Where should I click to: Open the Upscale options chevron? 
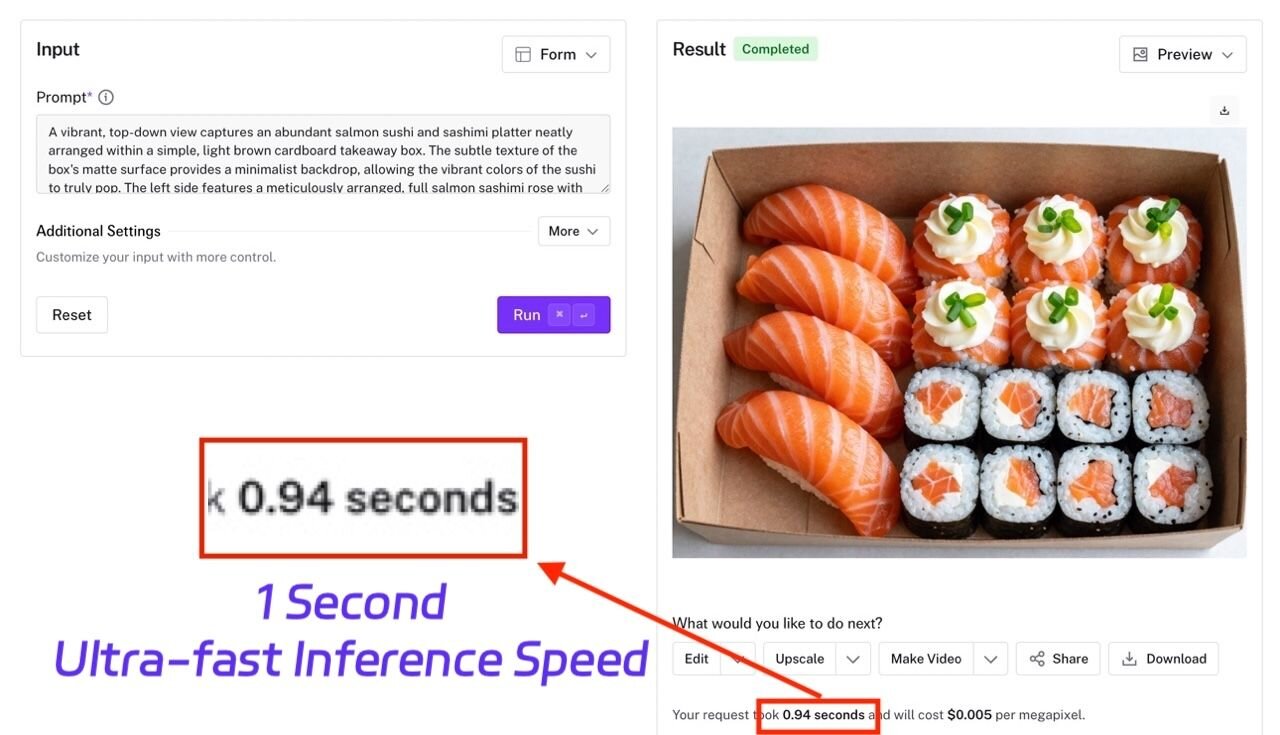click(853, 659)
